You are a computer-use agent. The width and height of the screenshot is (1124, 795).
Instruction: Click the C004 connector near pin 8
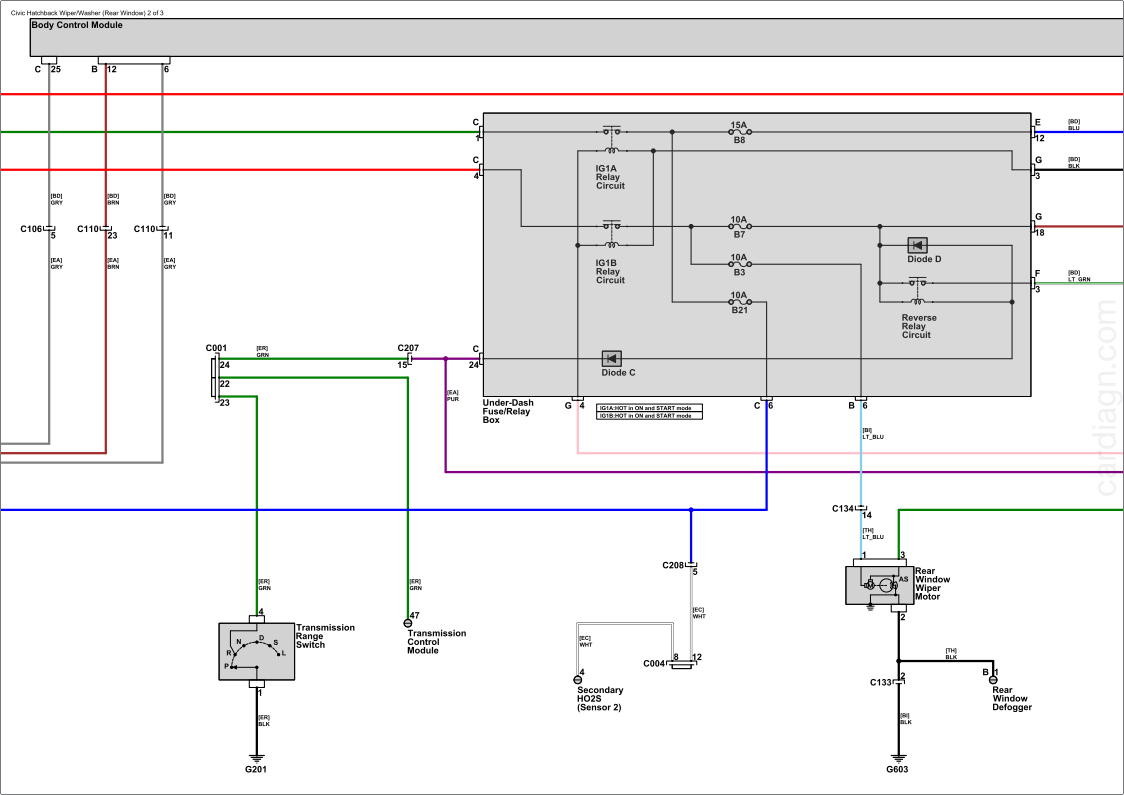click(682, 664)
